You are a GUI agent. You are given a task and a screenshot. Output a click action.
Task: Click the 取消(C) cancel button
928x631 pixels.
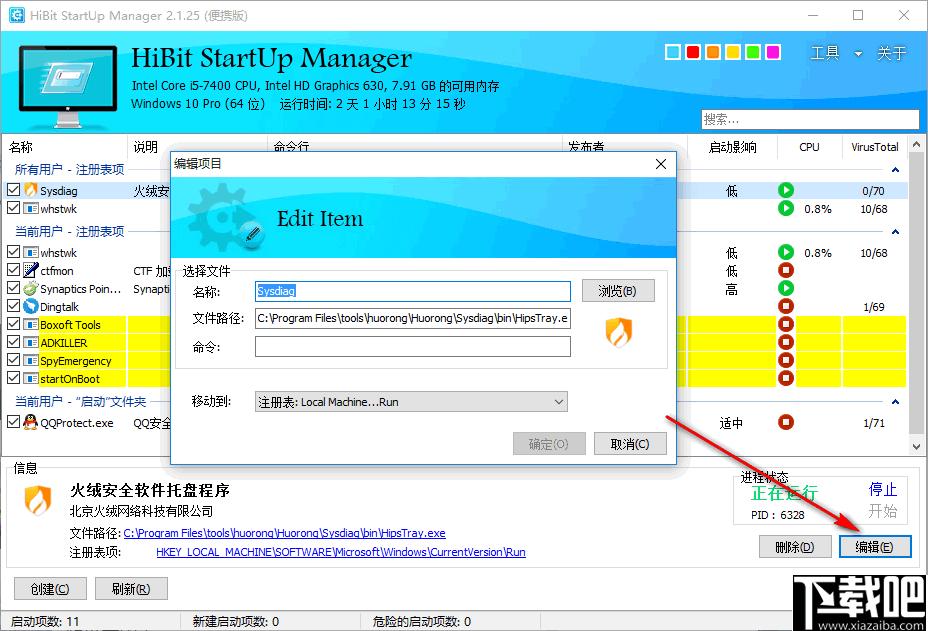pos(630,444)
